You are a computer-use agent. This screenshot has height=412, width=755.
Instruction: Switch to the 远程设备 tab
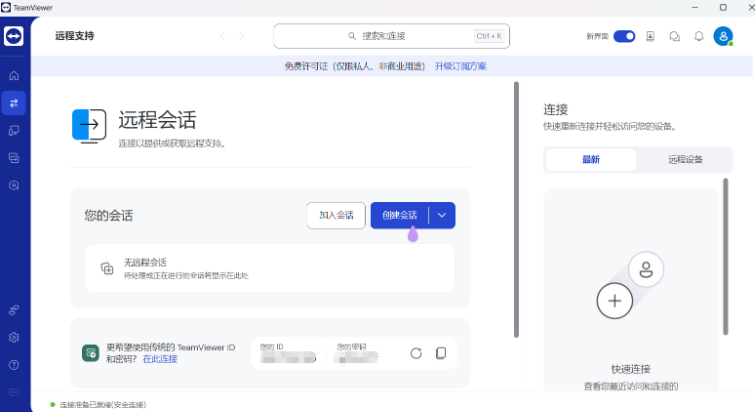click(x=685, y=159)
